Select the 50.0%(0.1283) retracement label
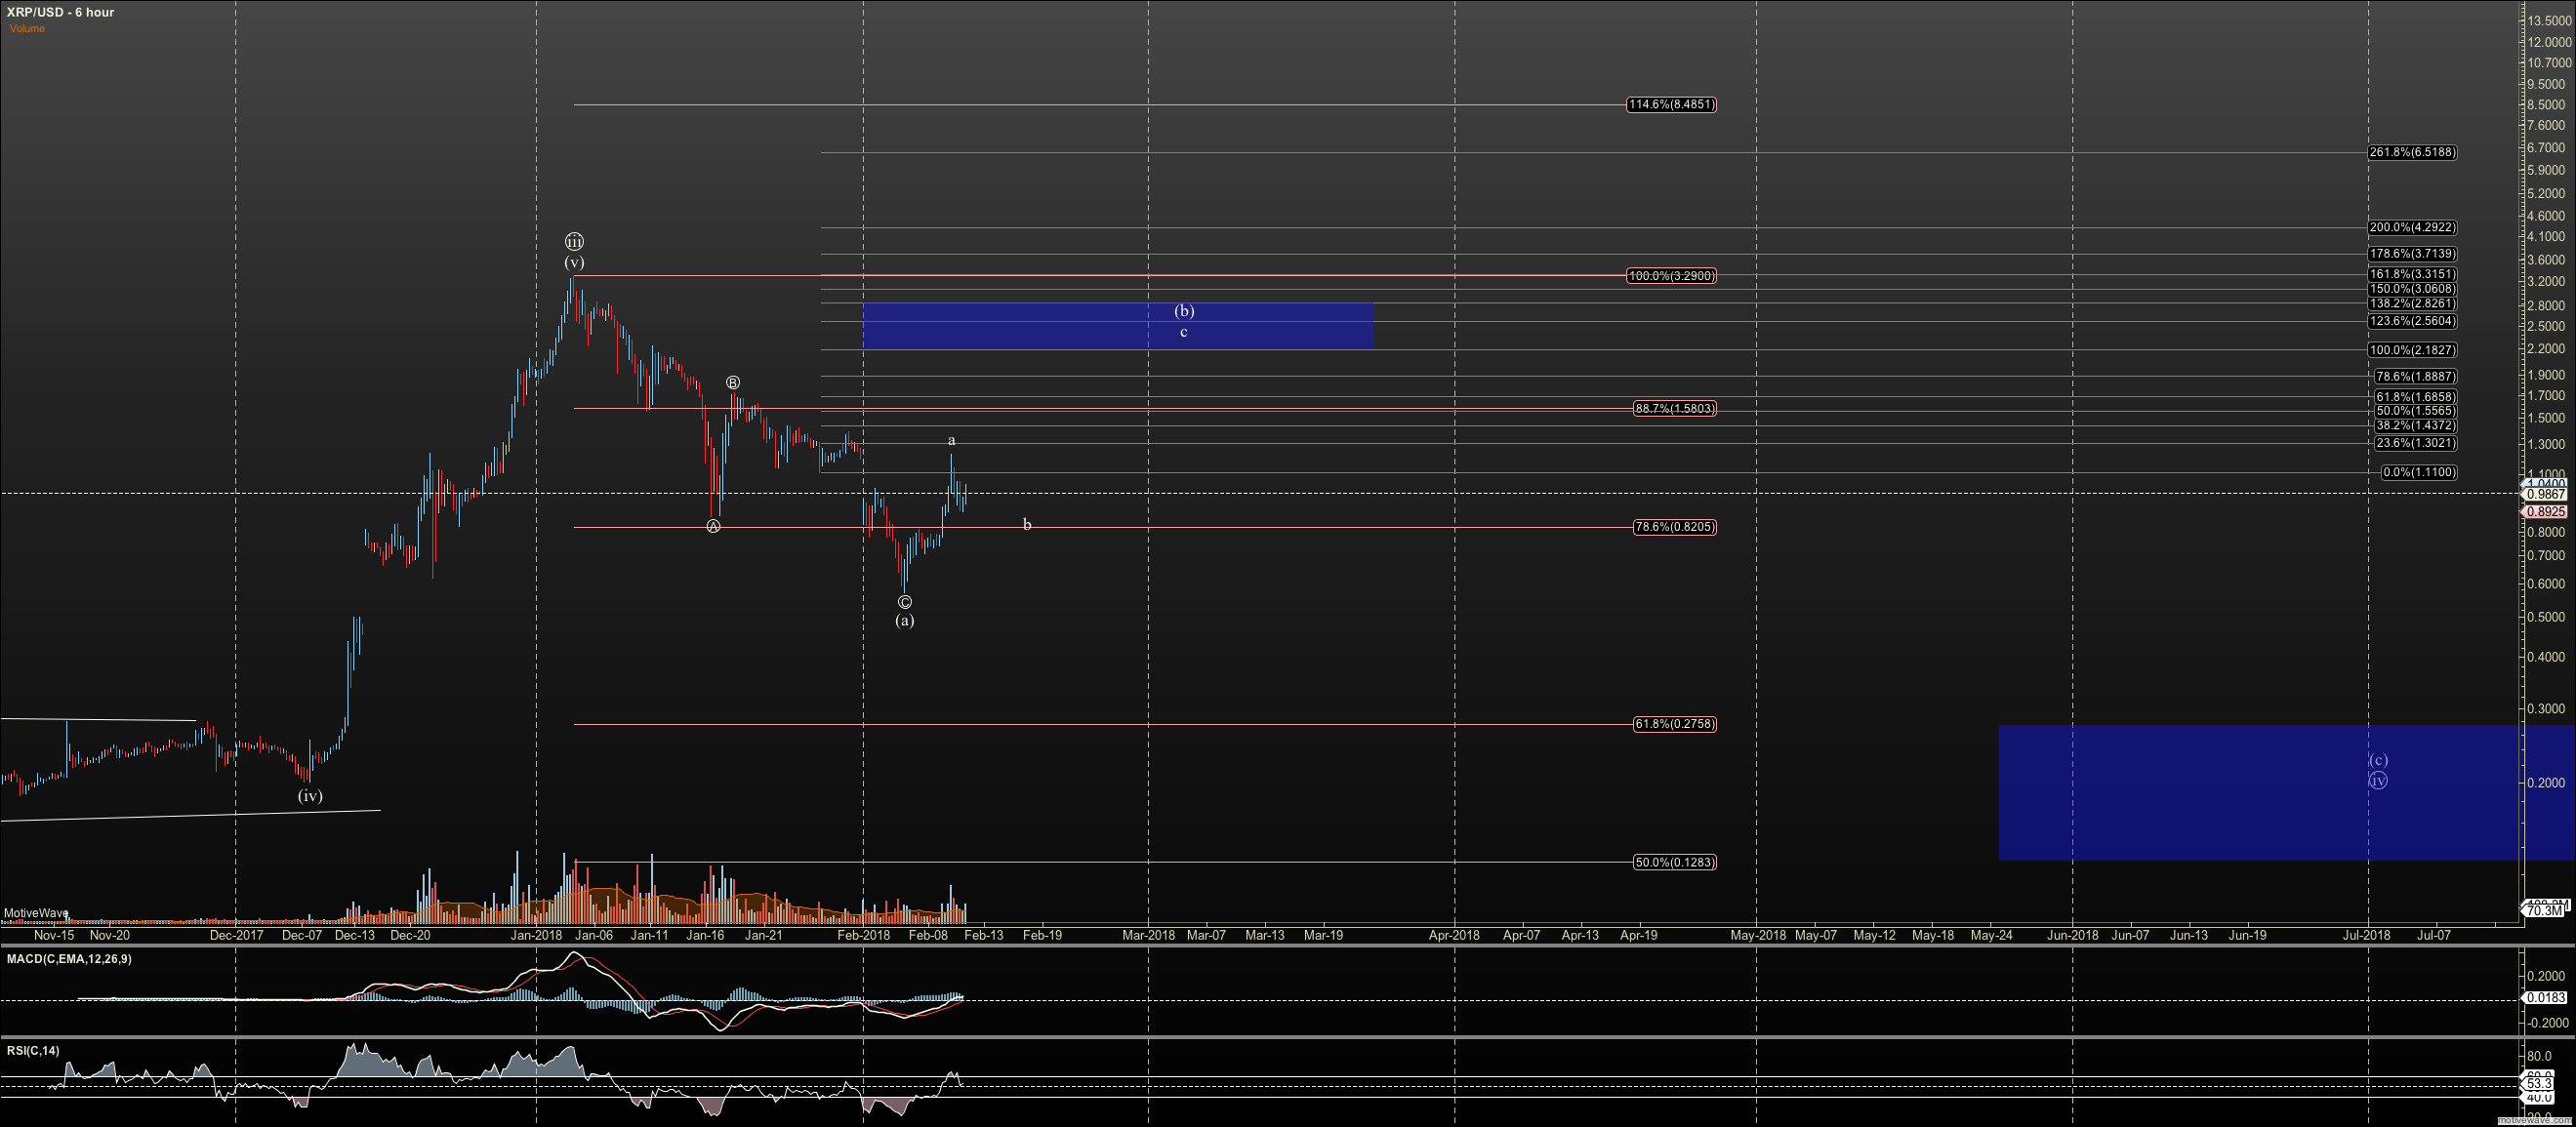The image size is (2576, 1127). pyautogui.click(x=1675, y=862)
